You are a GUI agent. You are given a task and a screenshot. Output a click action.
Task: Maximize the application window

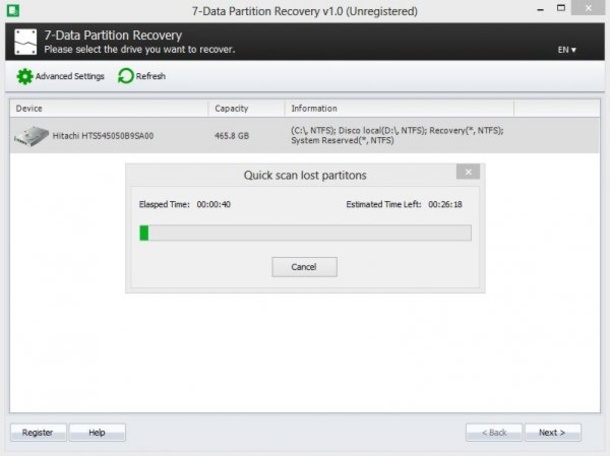pos(561,8)
